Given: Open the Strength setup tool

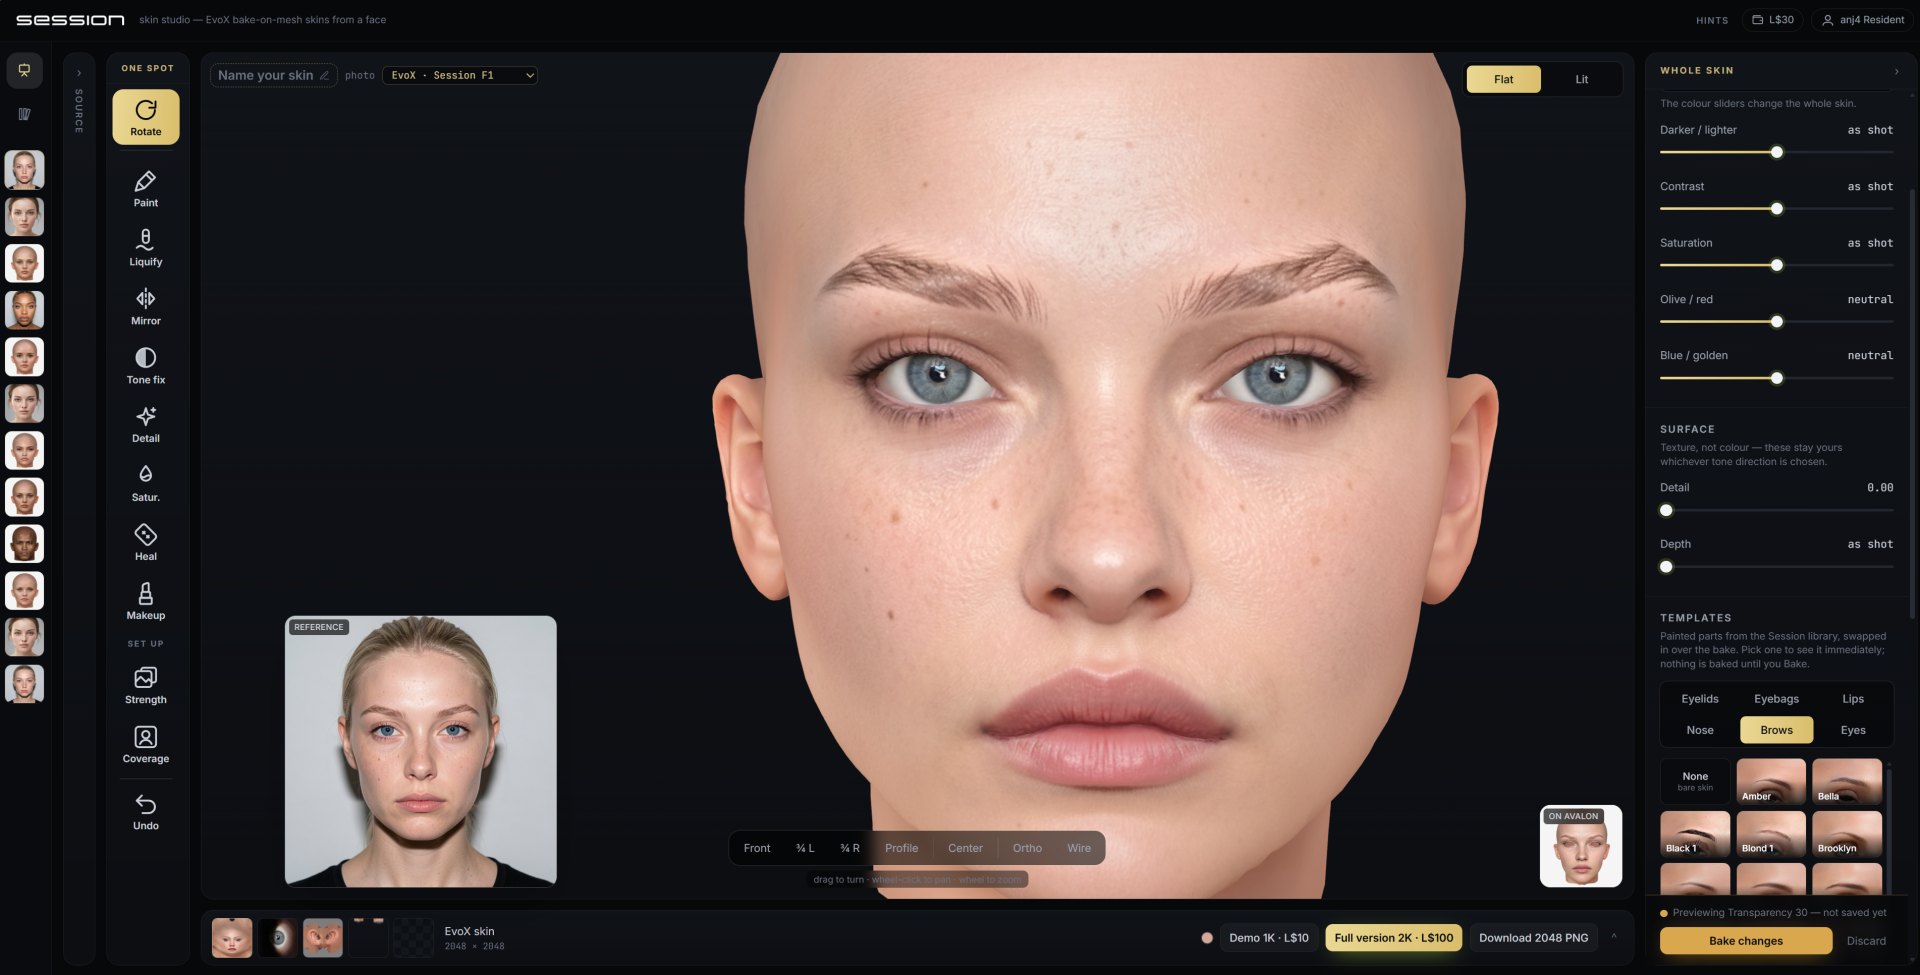Looking at the screenshot, I should point(146,686).
